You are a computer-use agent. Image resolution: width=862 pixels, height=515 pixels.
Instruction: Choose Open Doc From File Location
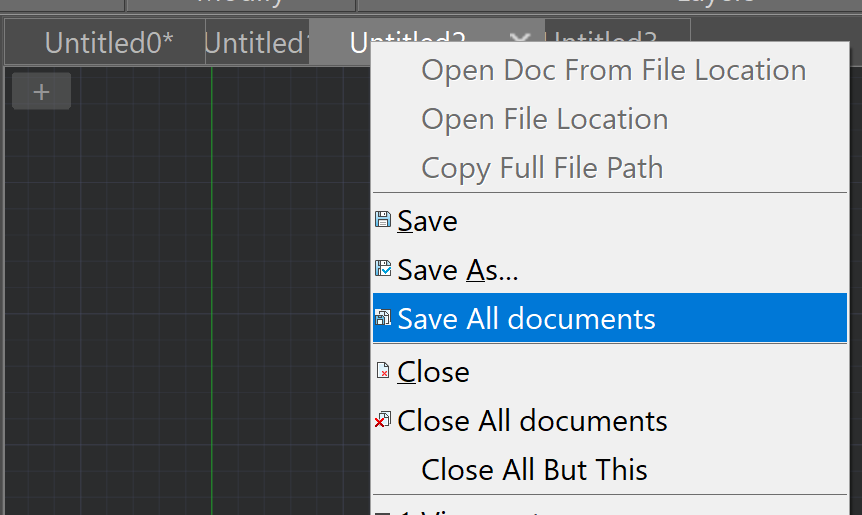[x=614, y=70]
